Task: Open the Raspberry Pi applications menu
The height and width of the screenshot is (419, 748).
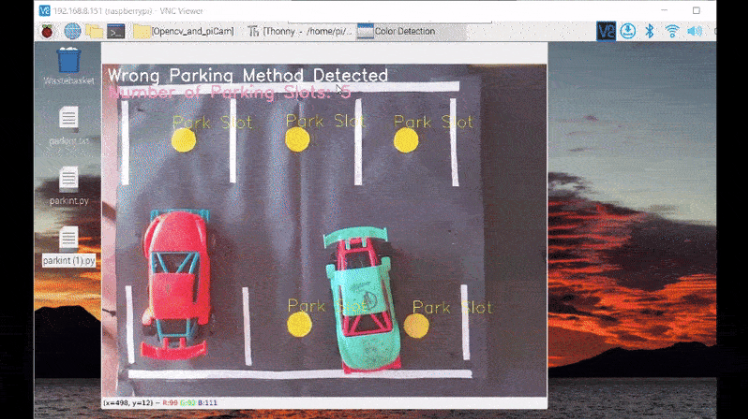Action: point(47,31)
